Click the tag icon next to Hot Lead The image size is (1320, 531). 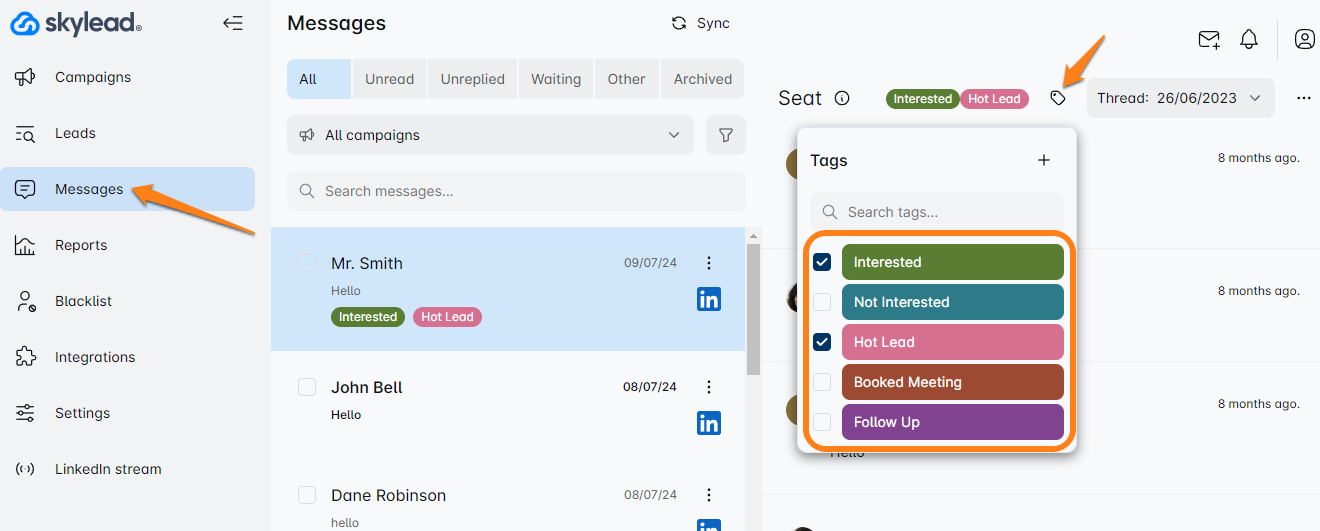pyautogui.click(x=1058, y=98)
